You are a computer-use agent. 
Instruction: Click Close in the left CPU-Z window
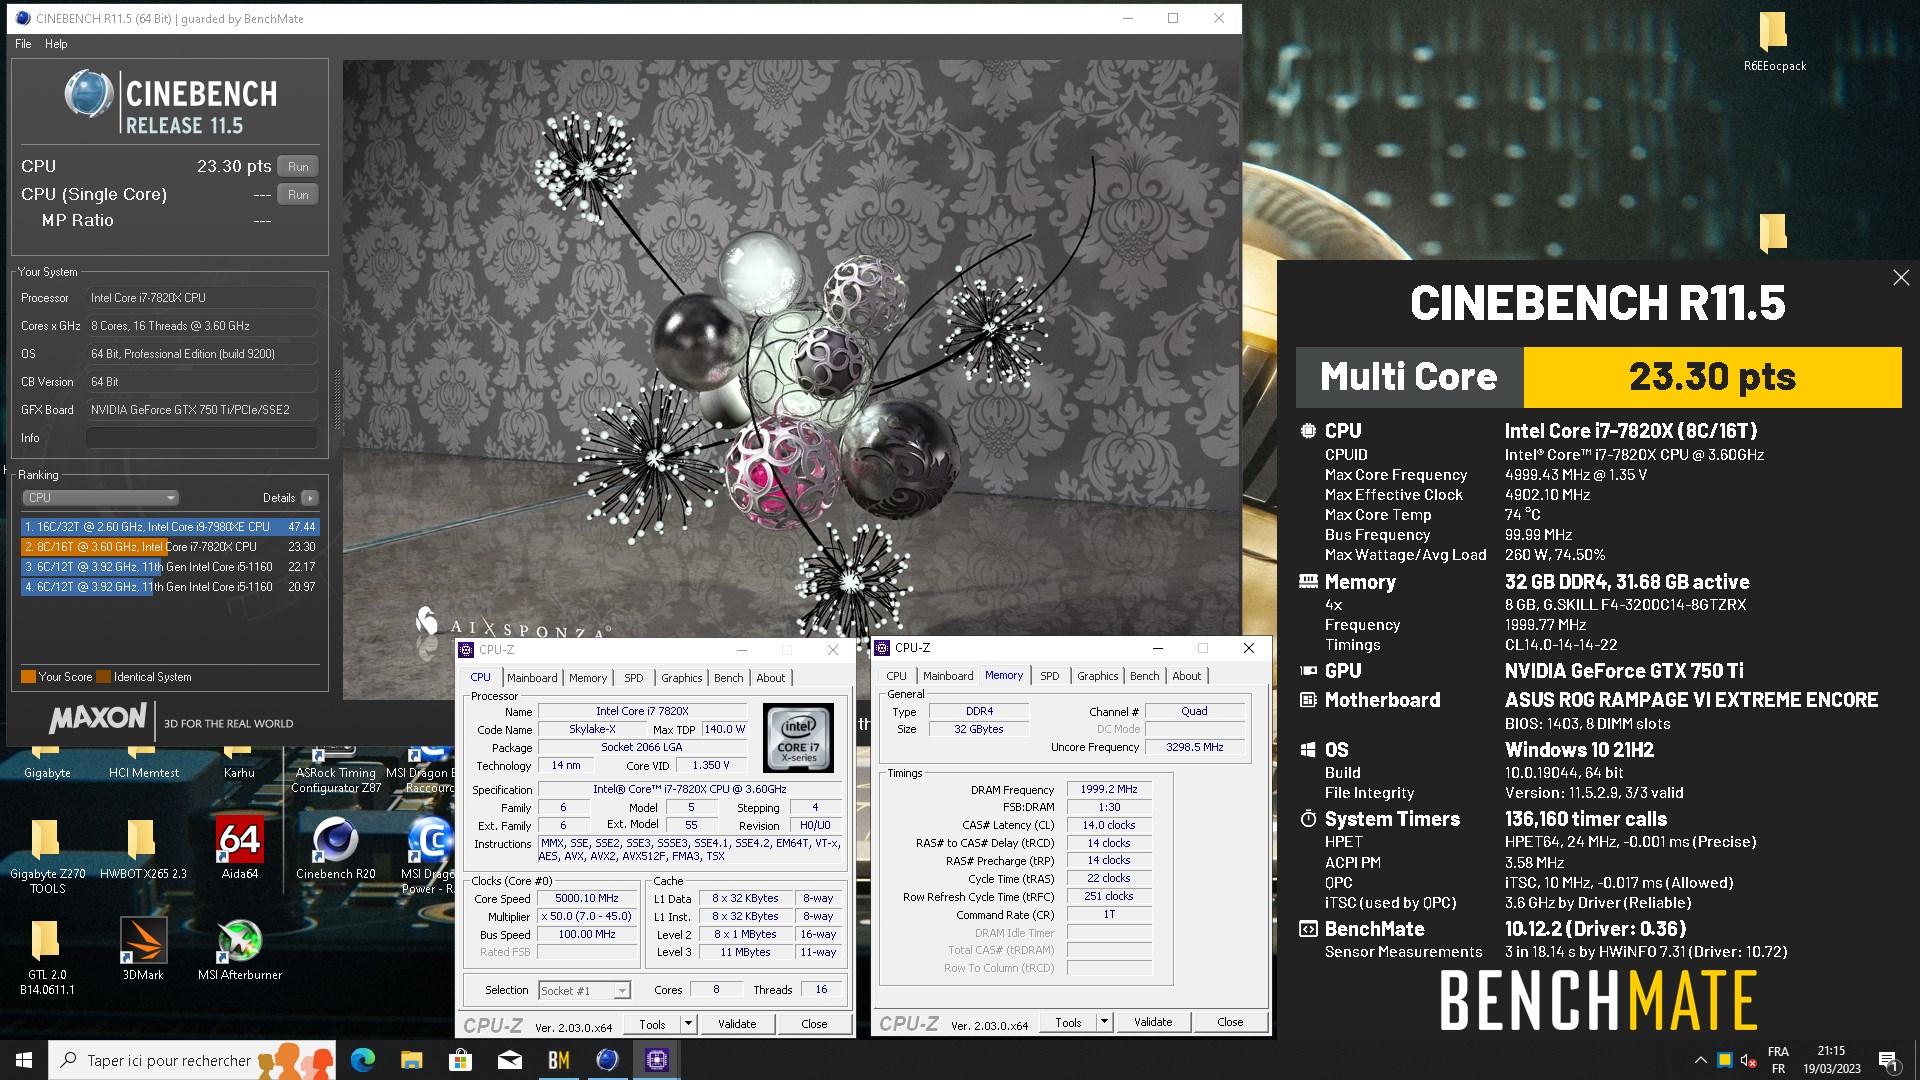tap(814, 1024)
